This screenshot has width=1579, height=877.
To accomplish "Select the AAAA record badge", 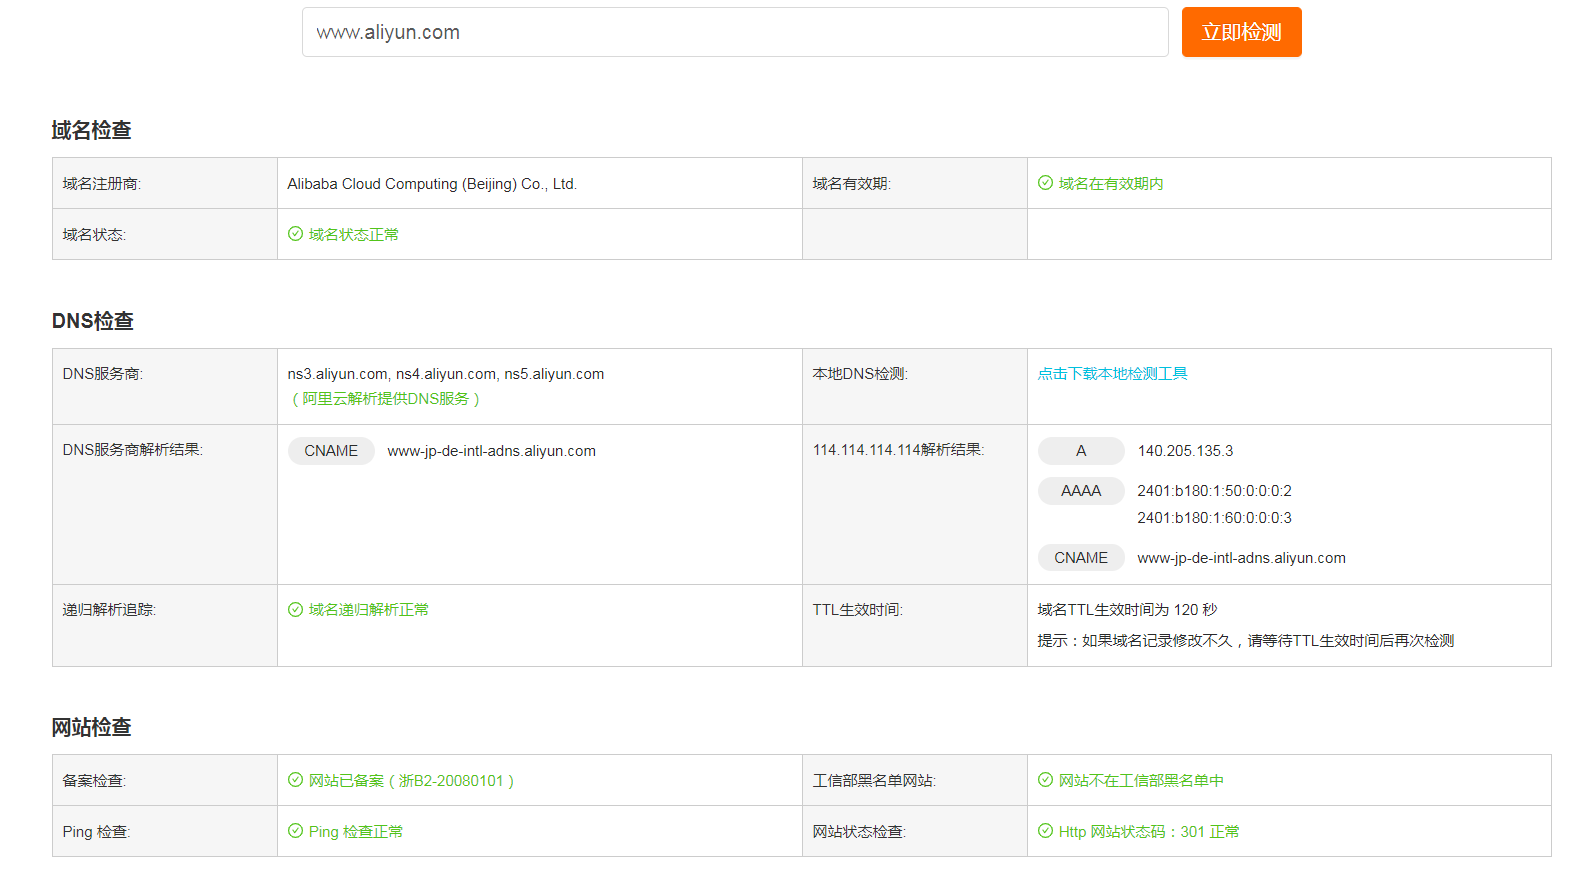I will point(1080,491).
